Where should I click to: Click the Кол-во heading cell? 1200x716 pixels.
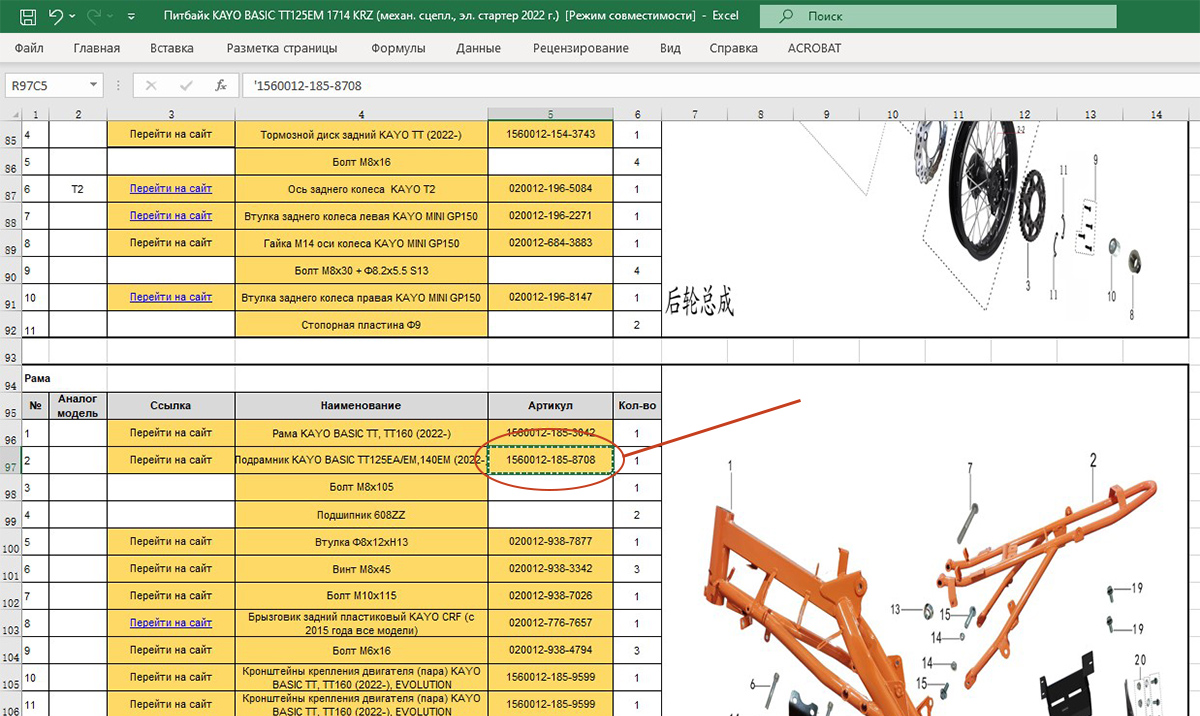pos(637,405)
